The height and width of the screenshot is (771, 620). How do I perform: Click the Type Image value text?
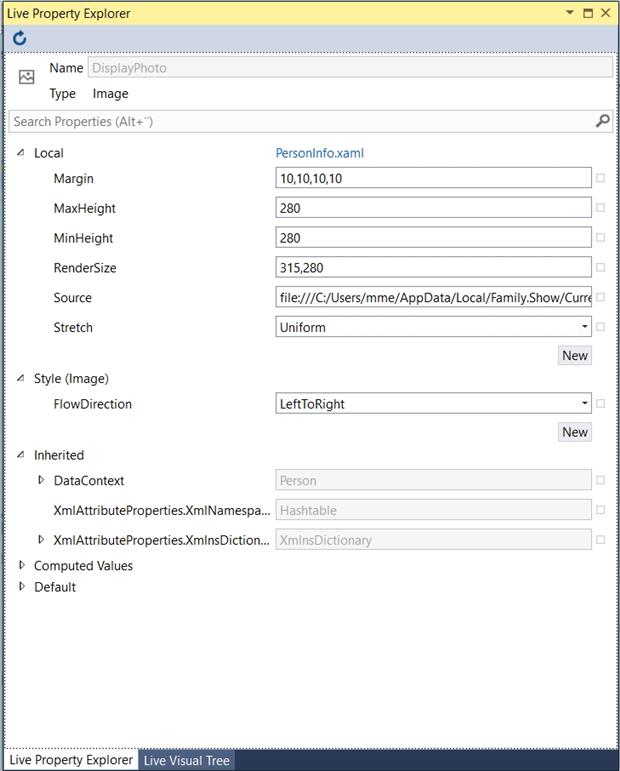(110, 93)
